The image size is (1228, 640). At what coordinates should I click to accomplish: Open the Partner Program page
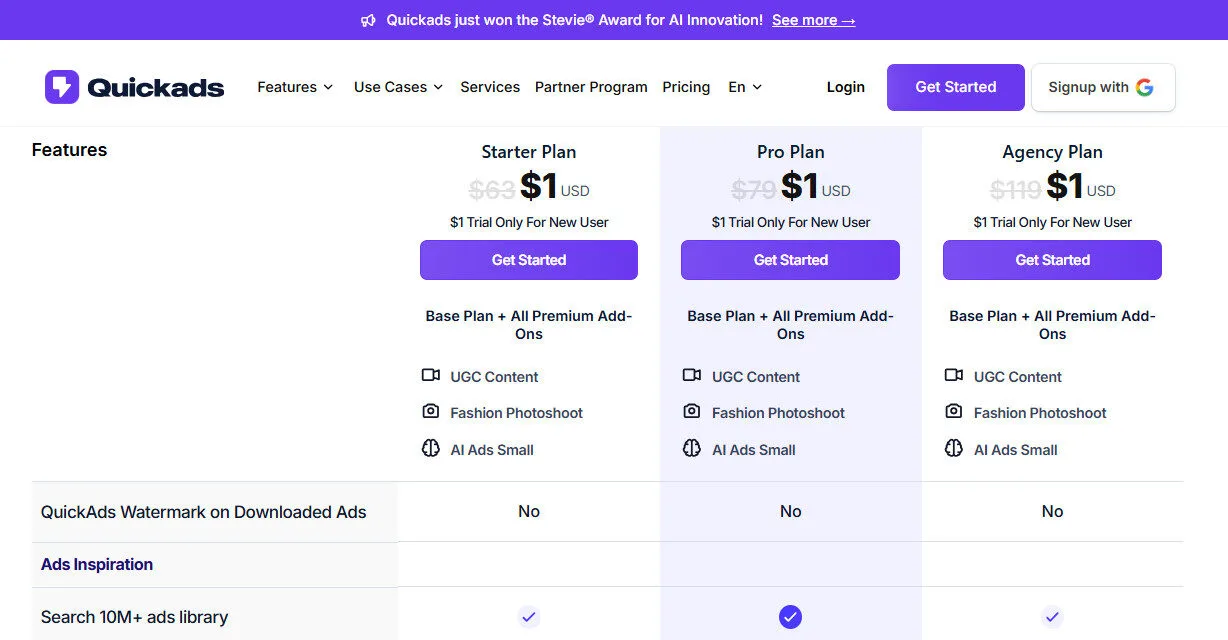tap(591, 87)
